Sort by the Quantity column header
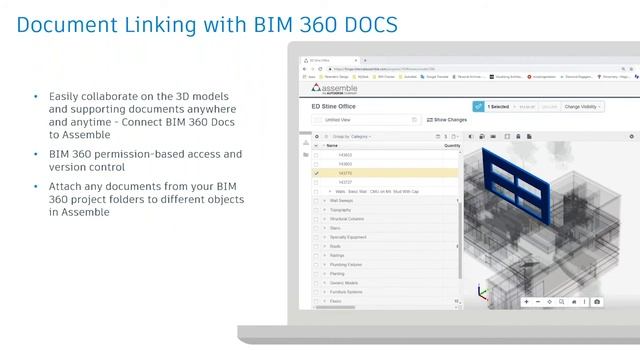The width and height of the screenshot is (640, 360). [x=452, y=146]
